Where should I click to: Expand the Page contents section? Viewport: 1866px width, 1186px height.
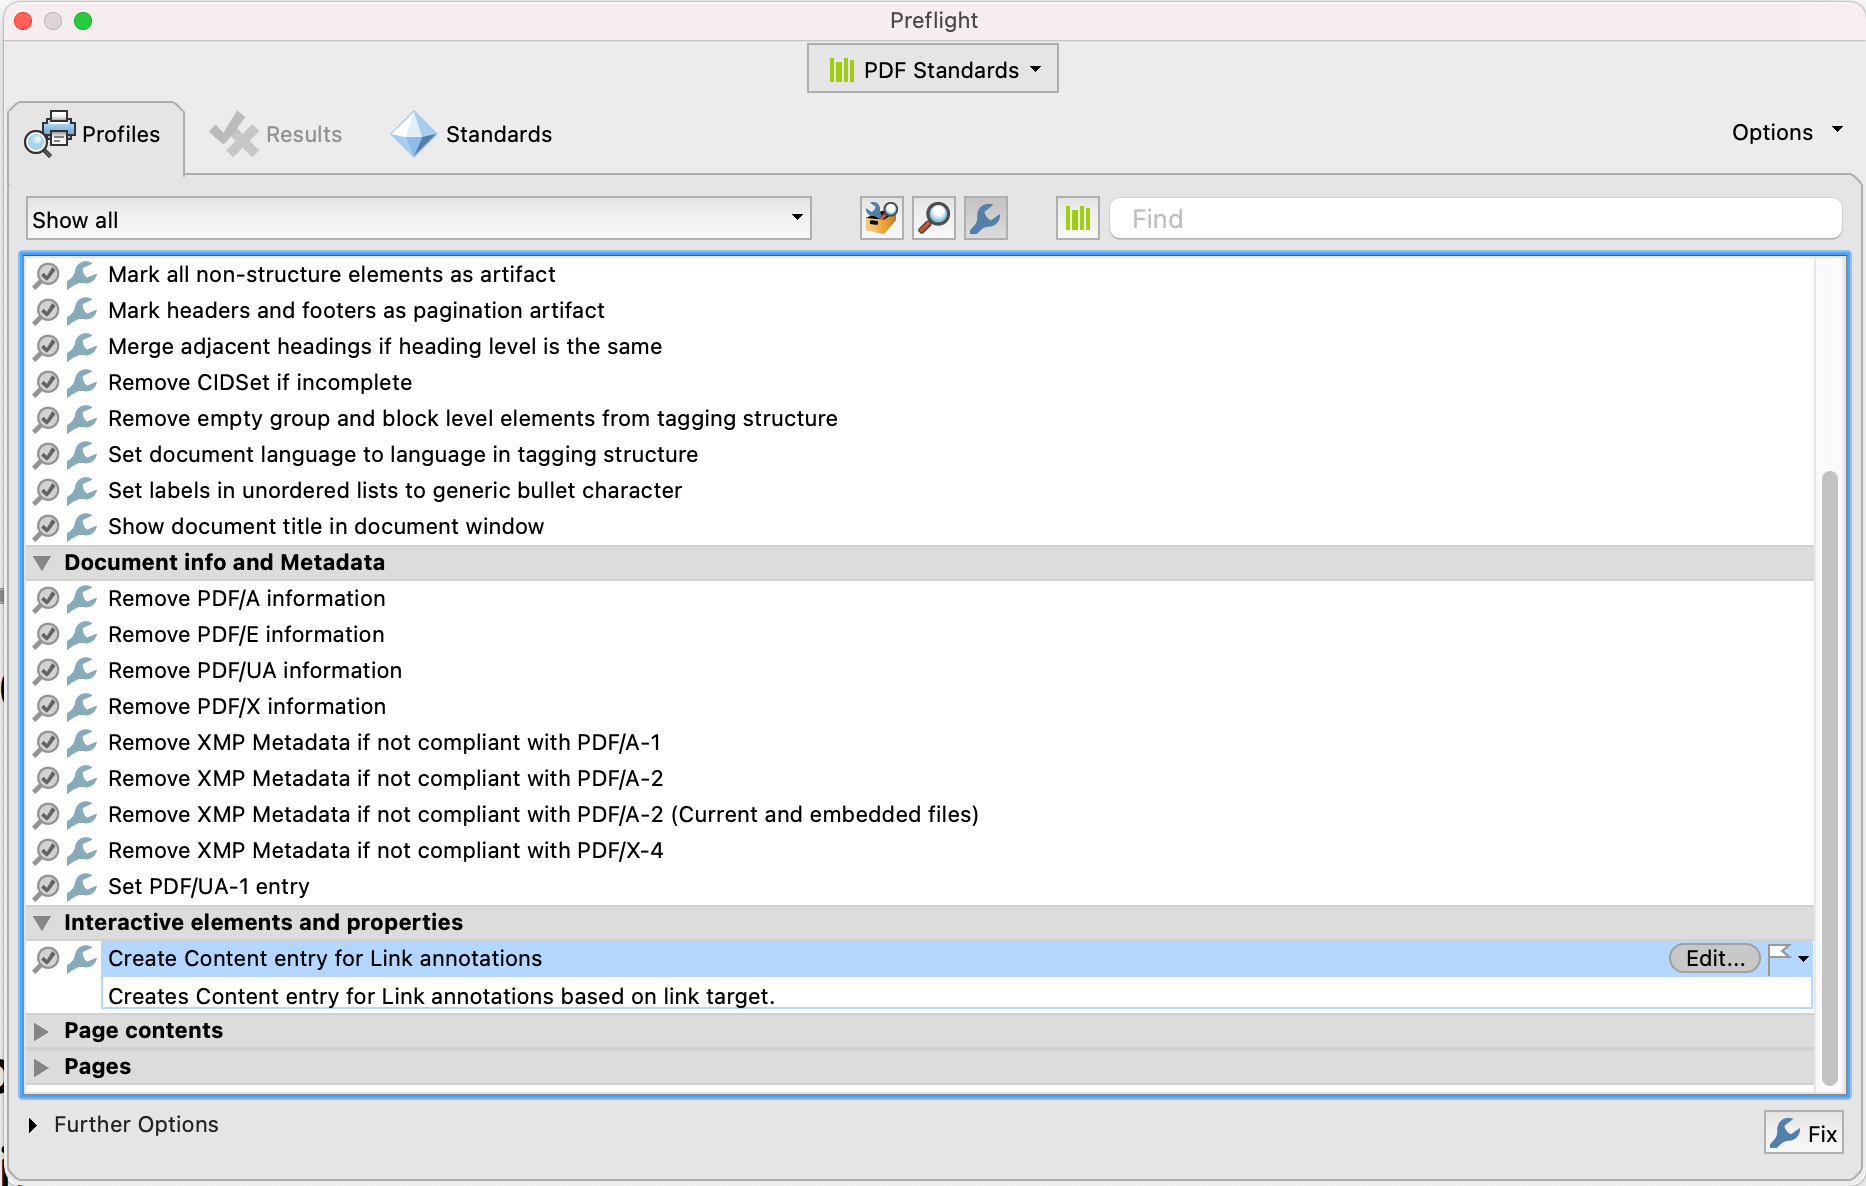pyautogui.click(x=42, y=1031)
